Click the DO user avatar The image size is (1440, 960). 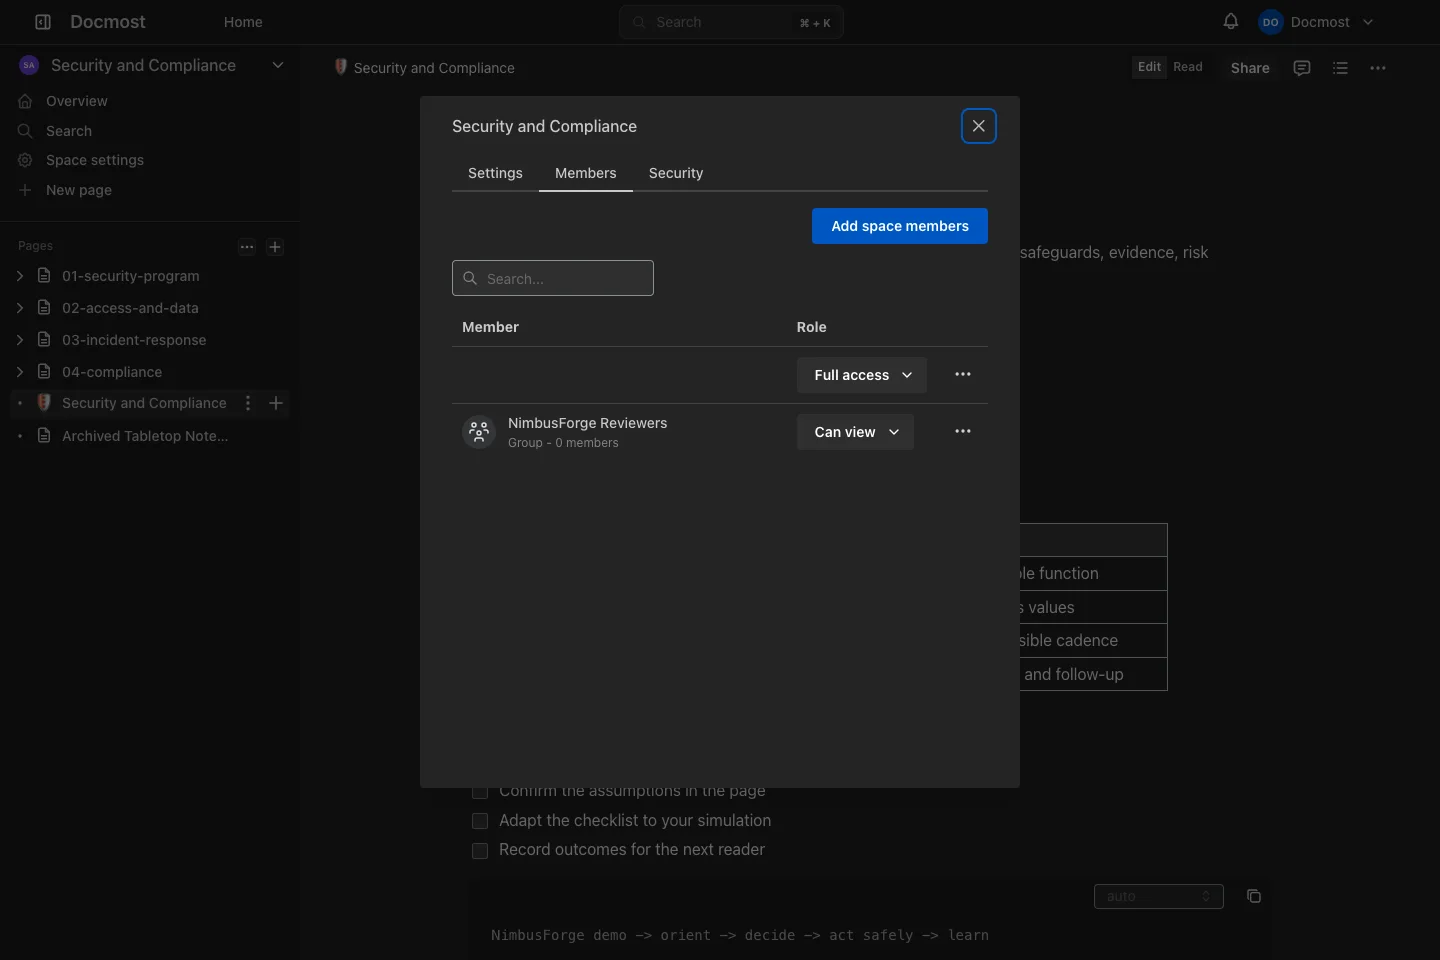(1270, 22)
